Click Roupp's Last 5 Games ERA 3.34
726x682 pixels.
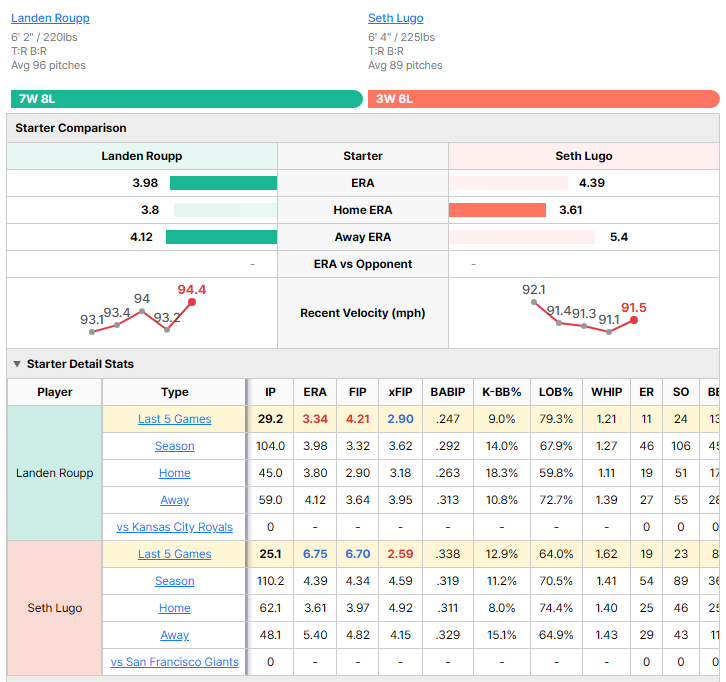pos(315,419)
